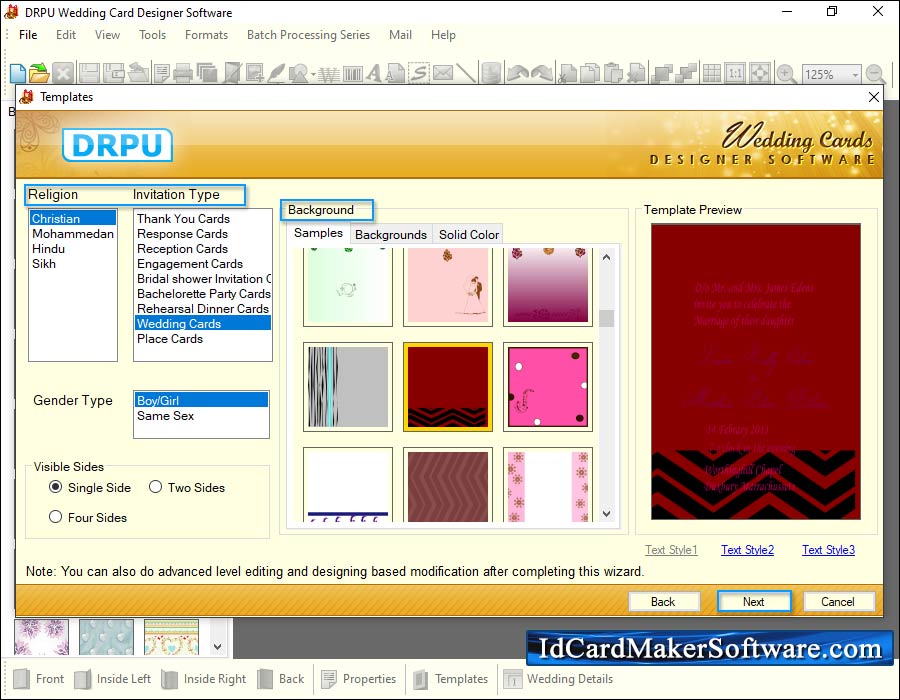Select the text A tool icon
This screenshot has width=900, height=700.
(x=374, y=73)
